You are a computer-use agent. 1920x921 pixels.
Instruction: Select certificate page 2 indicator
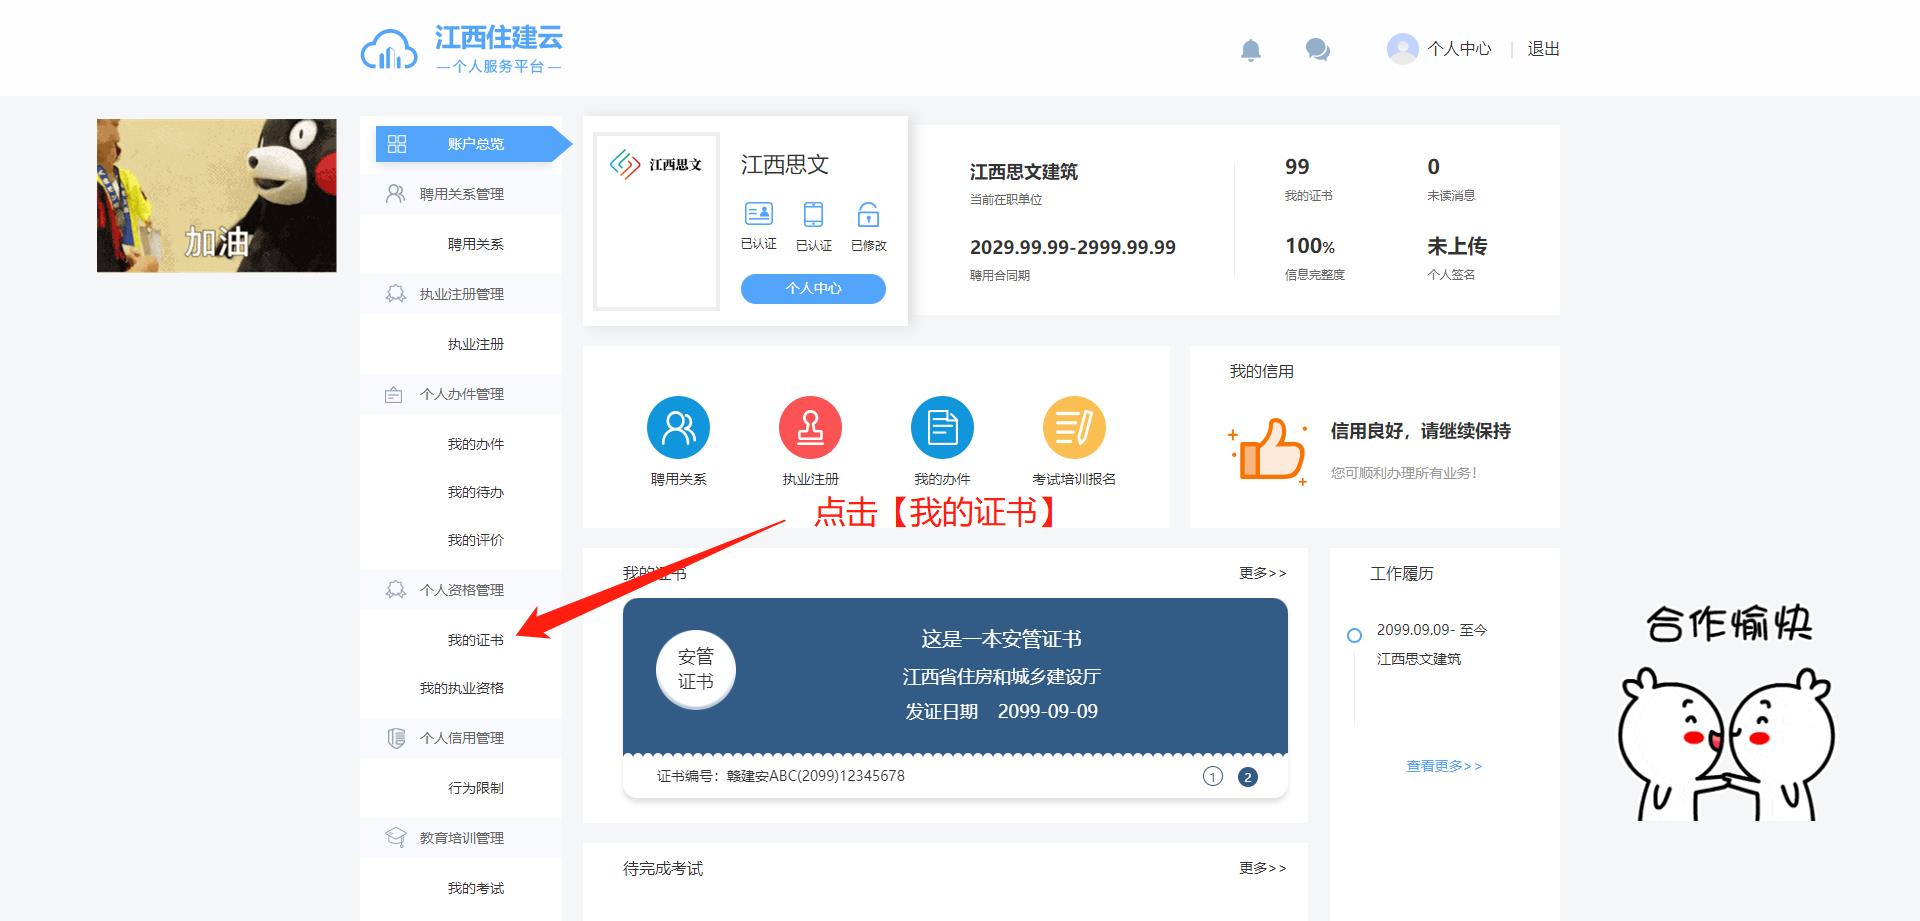click(1247, 777)
